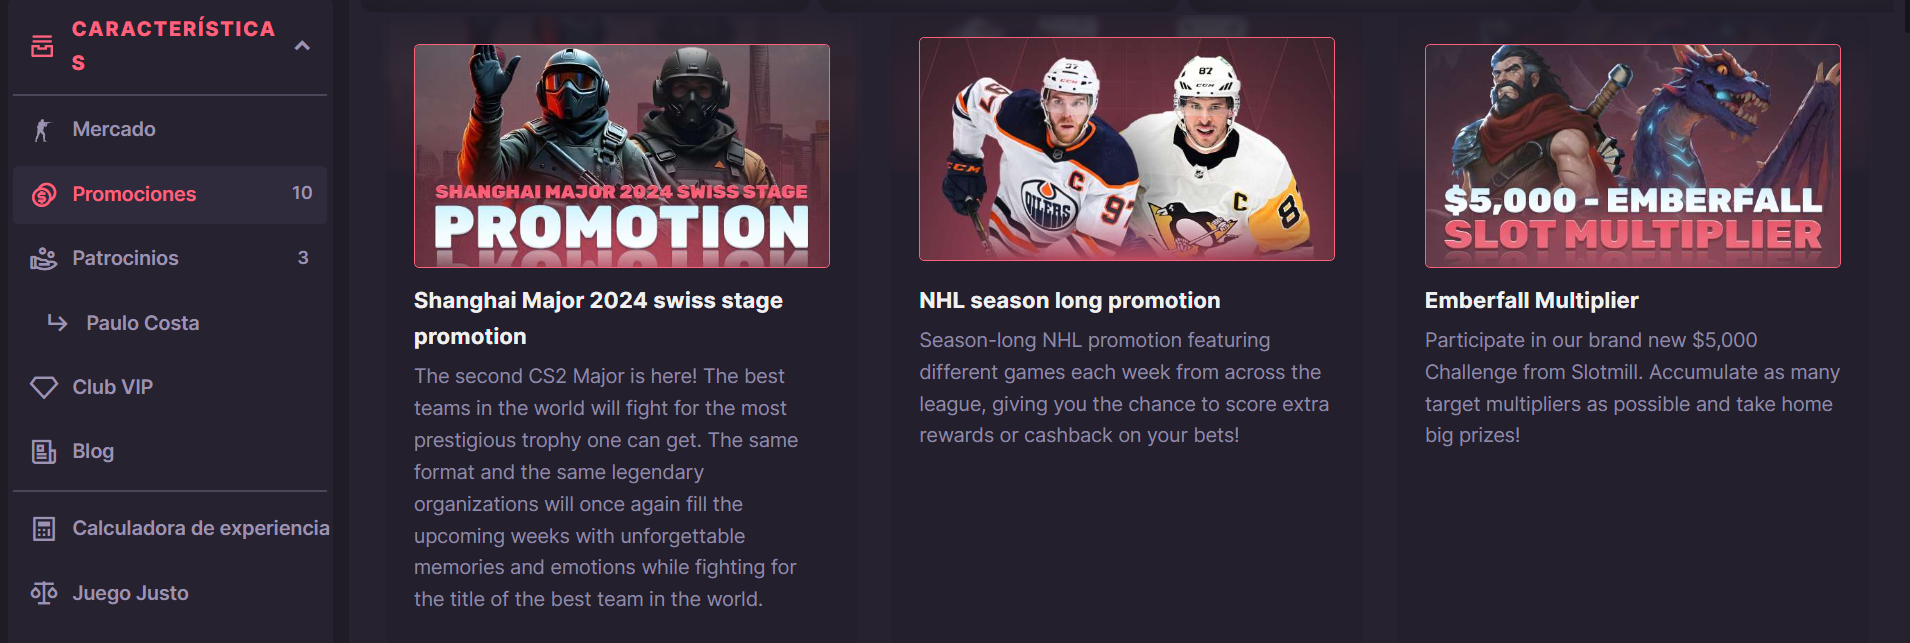Open the NHL hockey players banner

tap(1126, 149)
